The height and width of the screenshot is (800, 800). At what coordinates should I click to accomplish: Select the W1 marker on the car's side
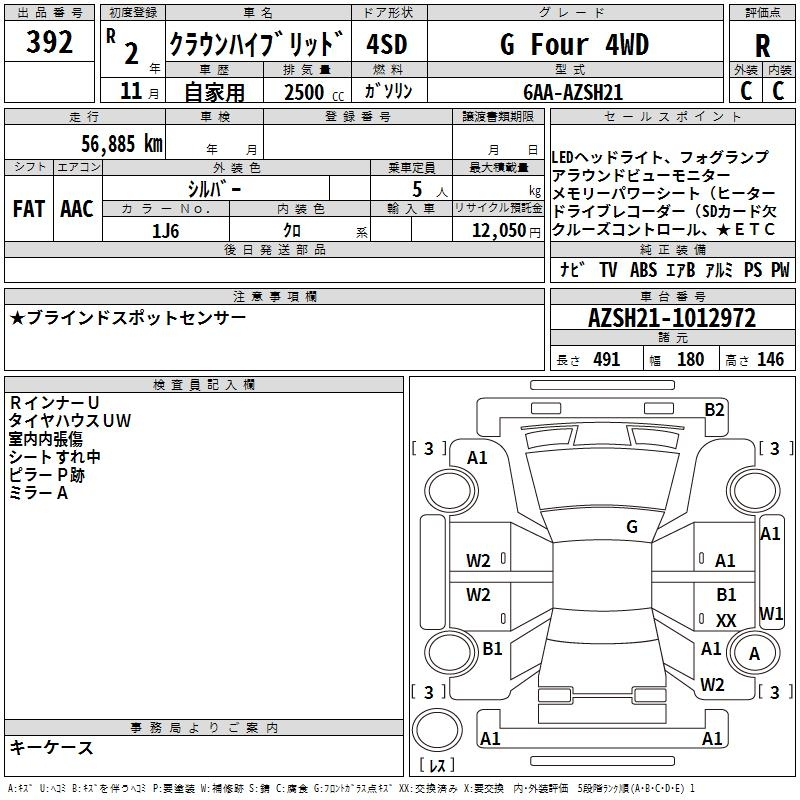(771, 613)
